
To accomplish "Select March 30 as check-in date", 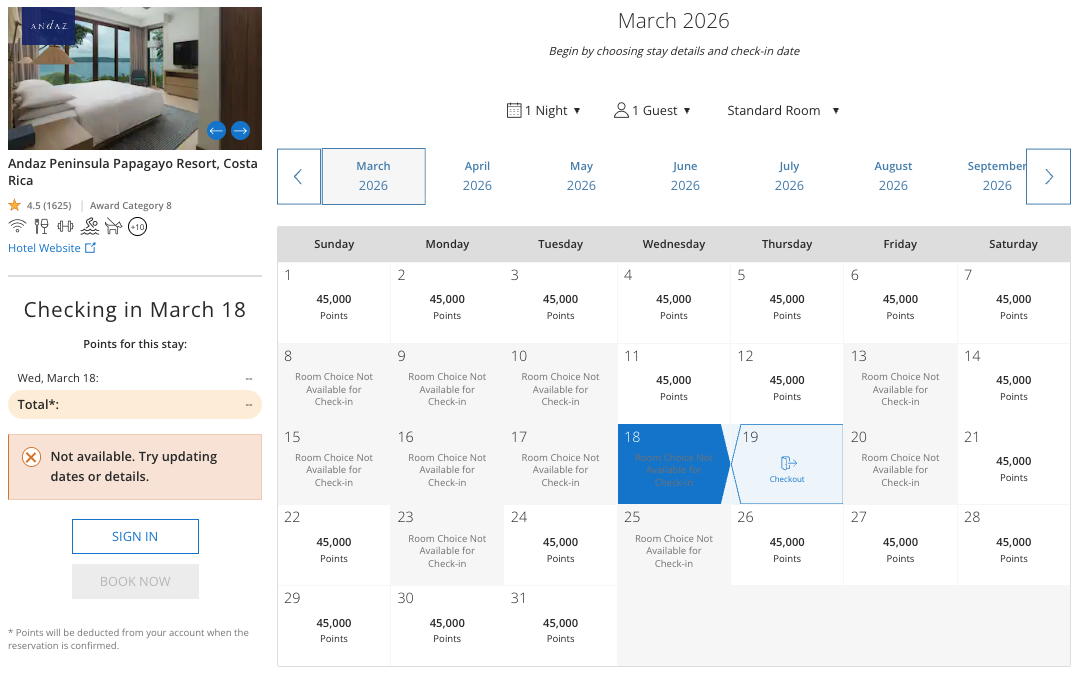I will [x=447, y=625].
